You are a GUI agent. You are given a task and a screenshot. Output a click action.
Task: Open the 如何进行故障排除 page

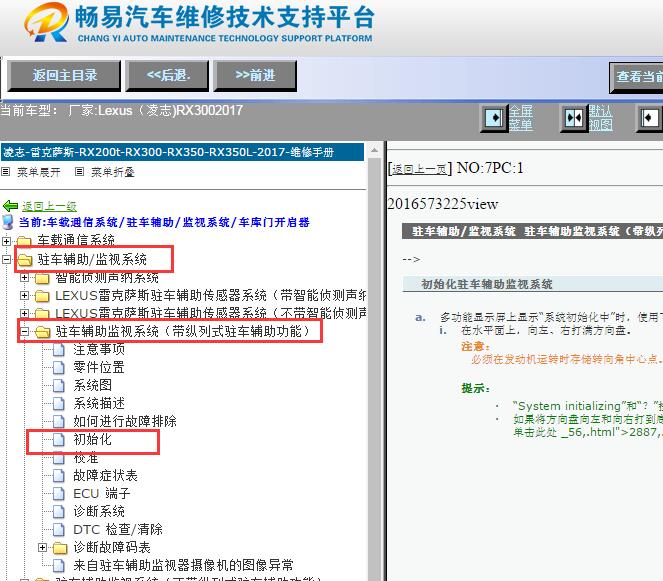tap(125, 421)
